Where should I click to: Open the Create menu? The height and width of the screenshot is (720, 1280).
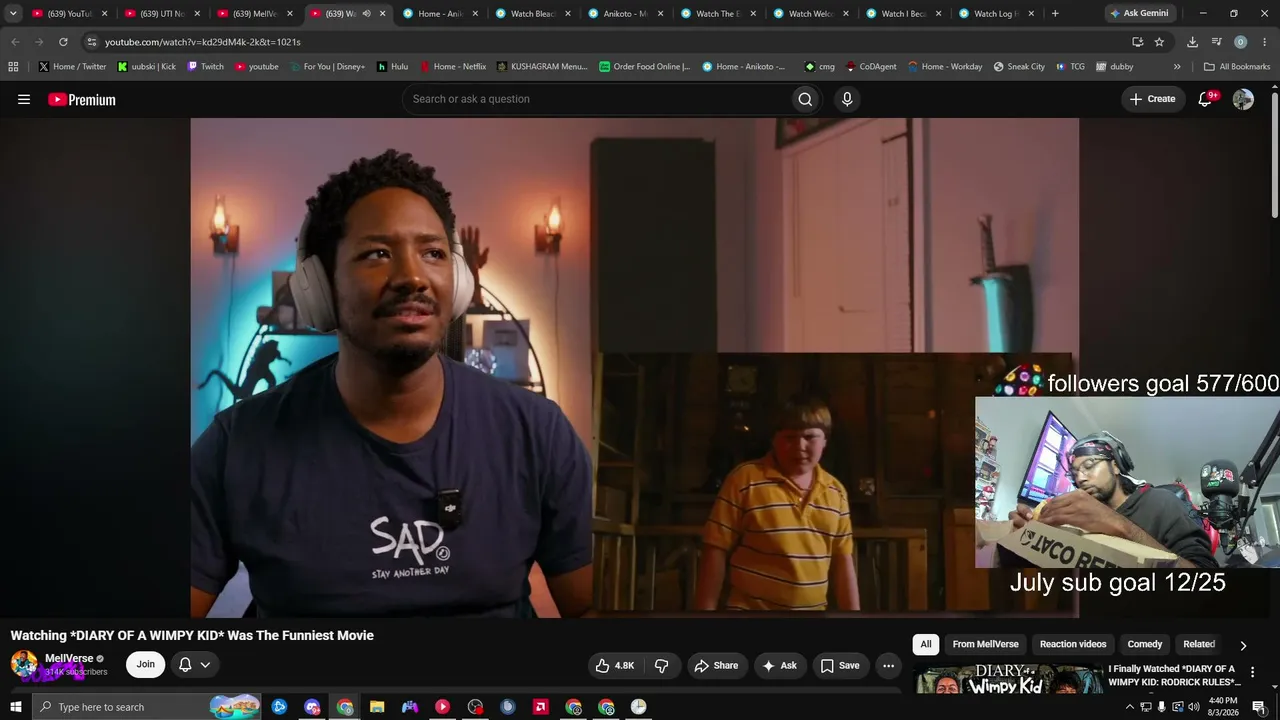(x=1152, y=99)
